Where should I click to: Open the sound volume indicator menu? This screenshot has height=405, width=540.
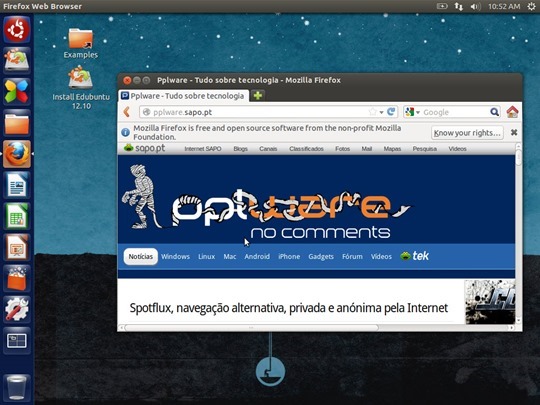[x=475, y=6]
